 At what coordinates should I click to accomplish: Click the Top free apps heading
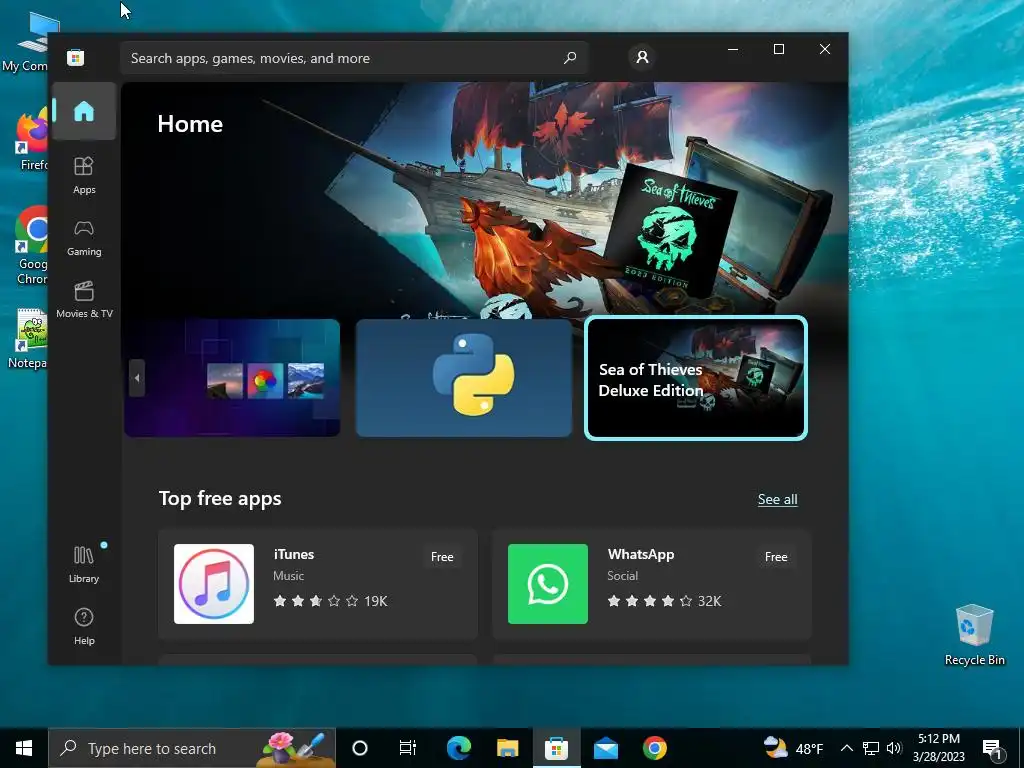(220, 498)
